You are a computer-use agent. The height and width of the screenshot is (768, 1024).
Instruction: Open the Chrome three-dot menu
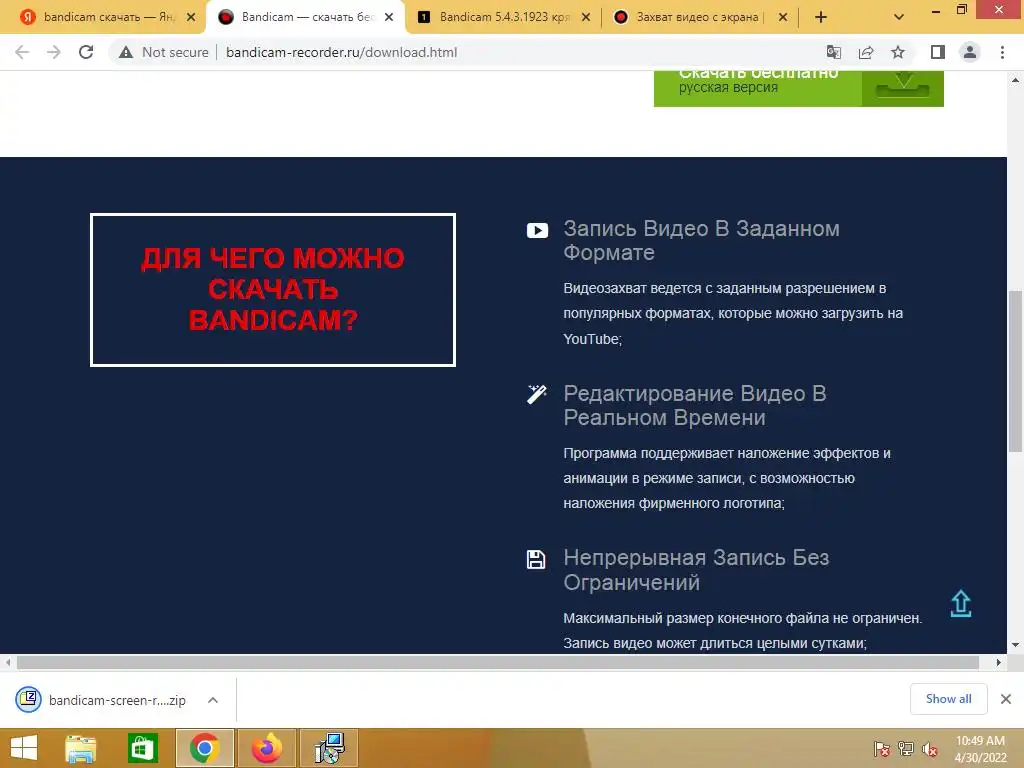[1002, 52]
